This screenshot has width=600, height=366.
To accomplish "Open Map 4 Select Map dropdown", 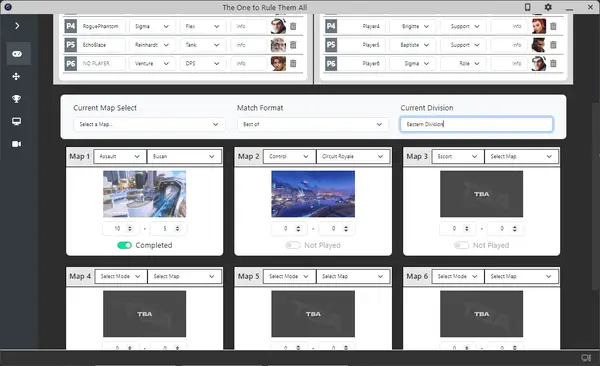I will (184, 276).
